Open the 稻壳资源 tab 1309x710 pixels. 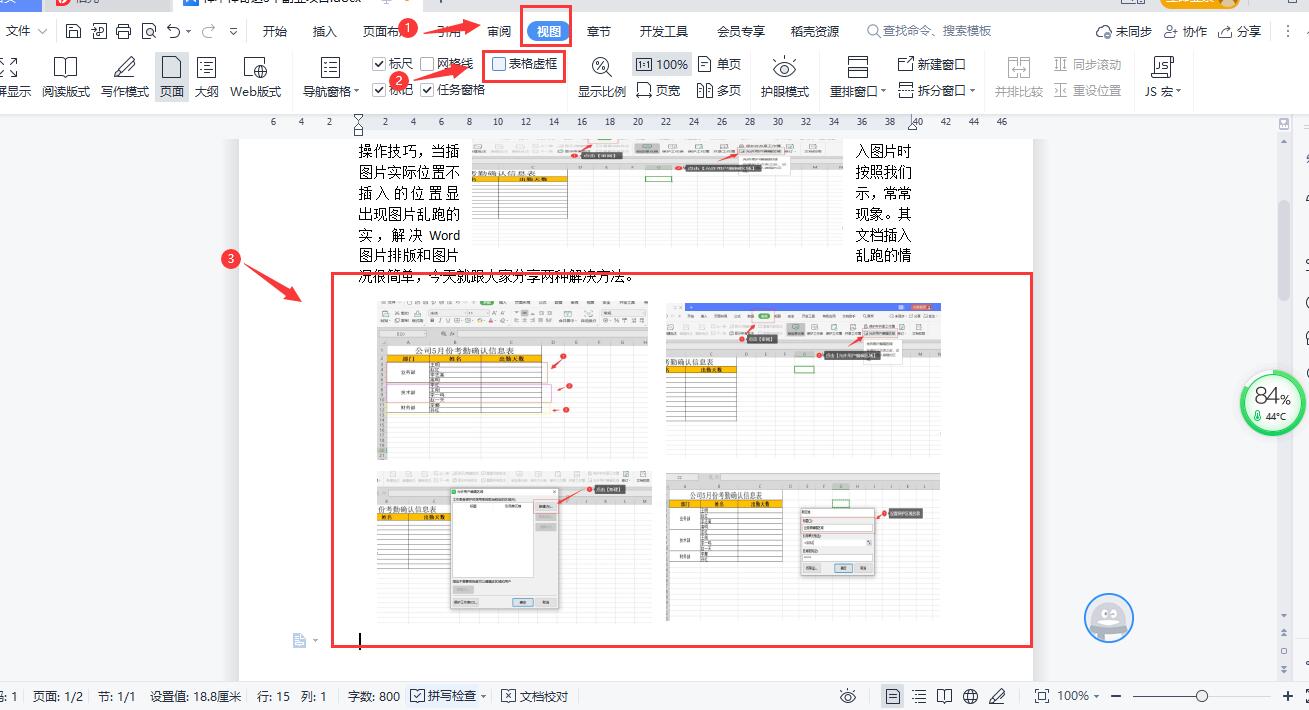[x=815, y=31]
